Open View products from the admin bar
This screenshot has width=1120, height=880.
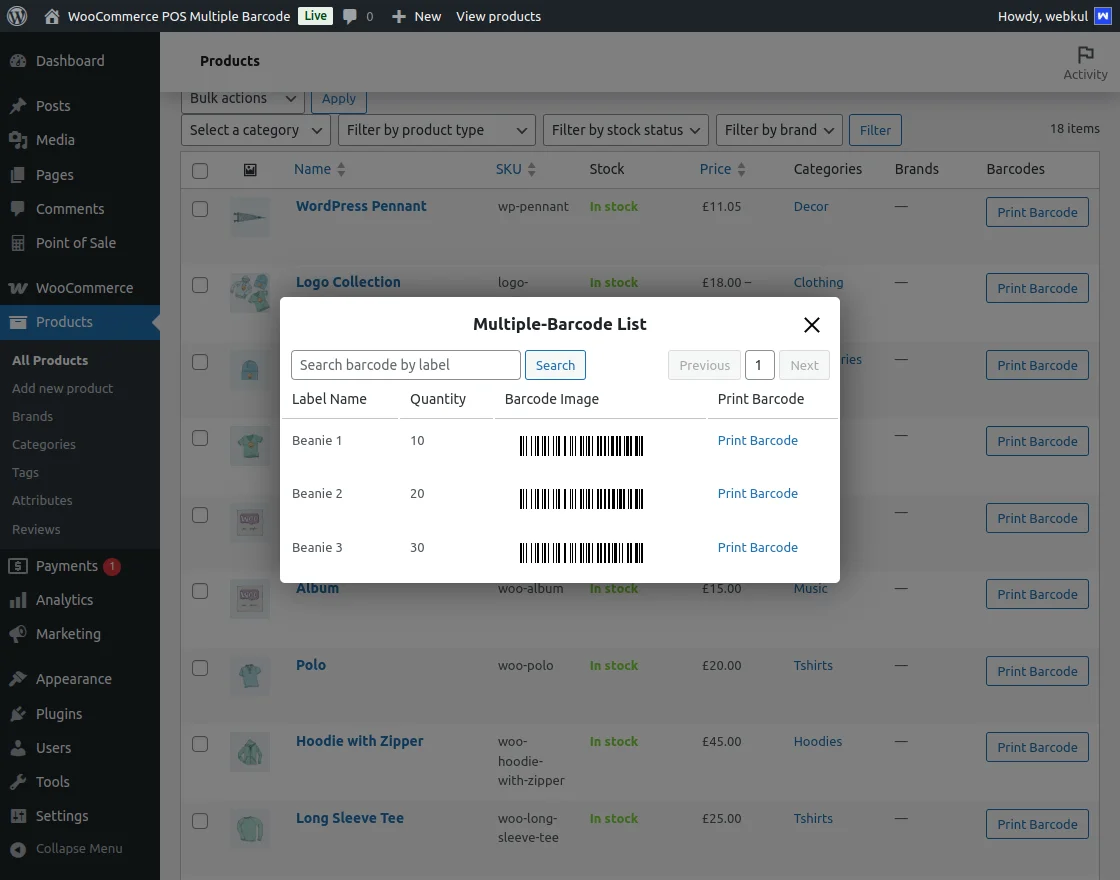498,16
